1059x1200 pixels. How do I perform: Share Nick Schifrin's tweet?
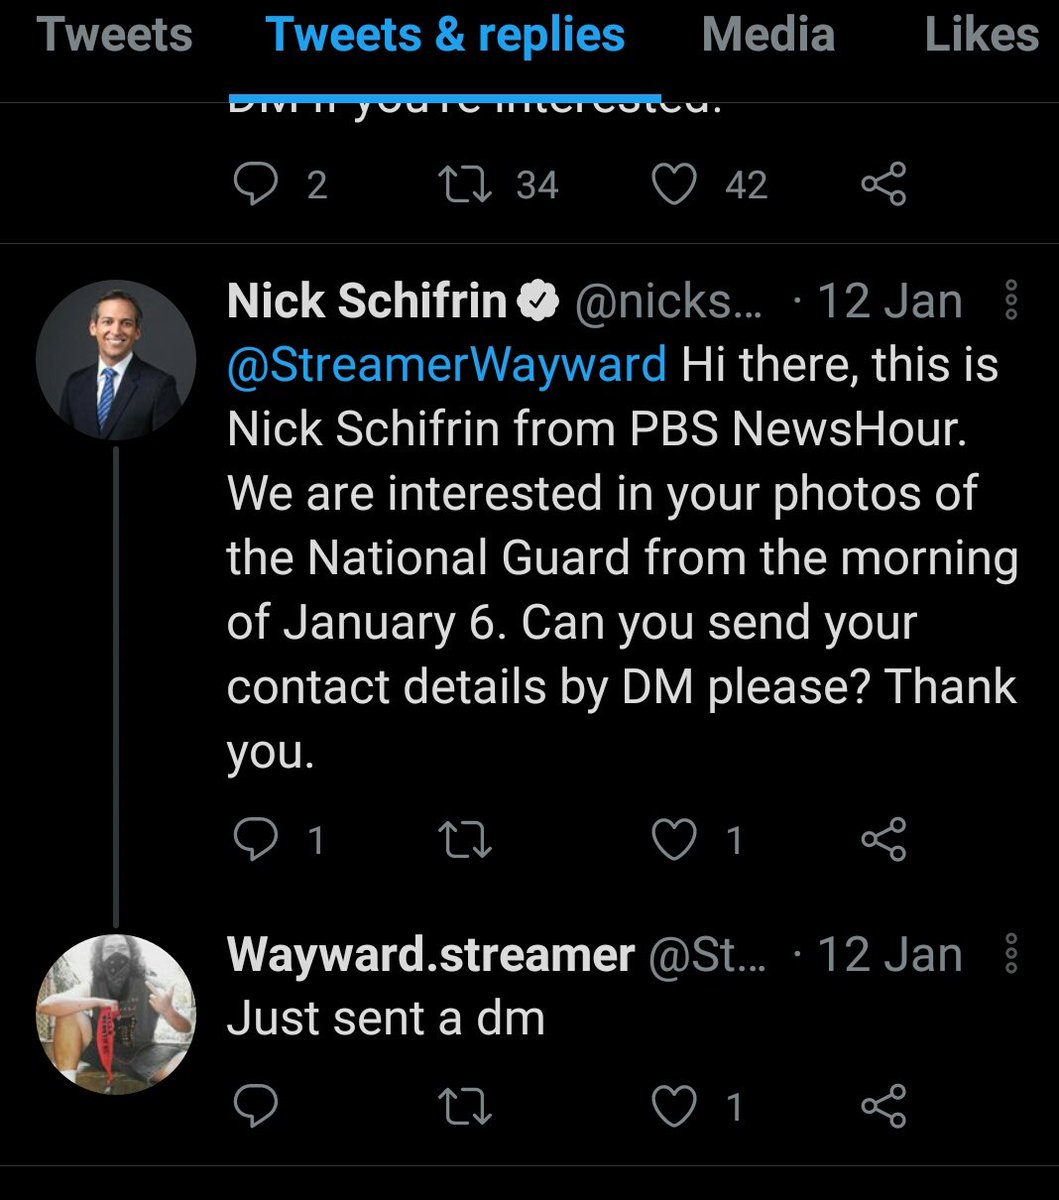click(884, 840)
